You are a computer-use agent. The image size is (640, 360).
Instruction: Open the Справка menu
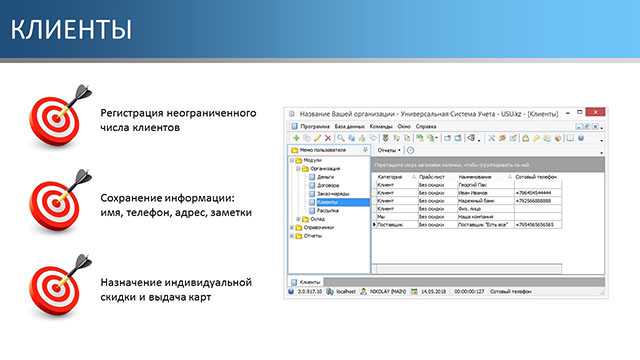(426, 127)
